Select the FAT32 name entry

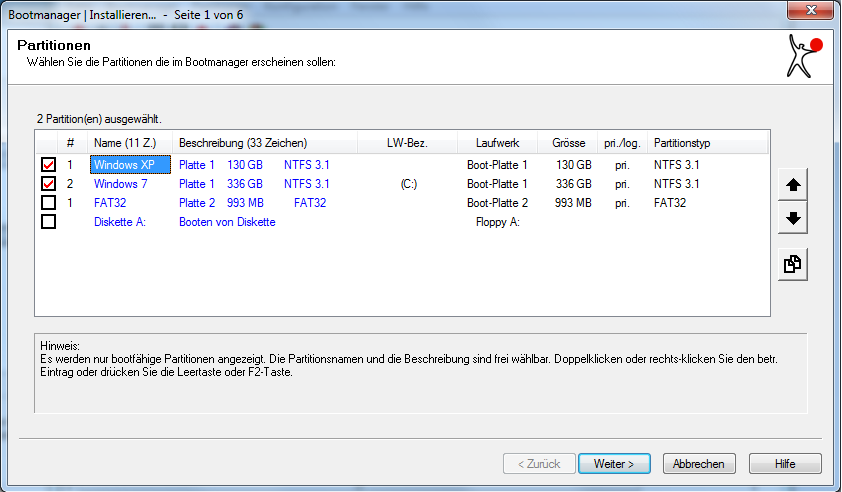(x=110, y=202)
